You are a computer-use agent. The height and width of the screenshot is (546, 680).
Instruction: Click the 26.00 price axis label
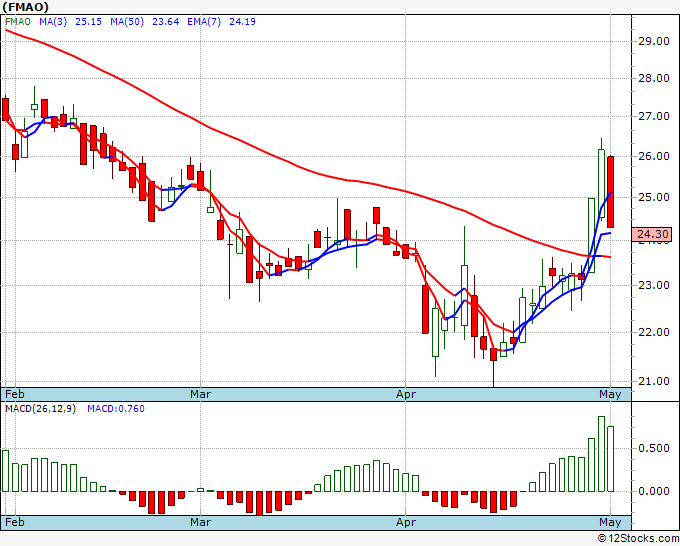tap(654, 156)
